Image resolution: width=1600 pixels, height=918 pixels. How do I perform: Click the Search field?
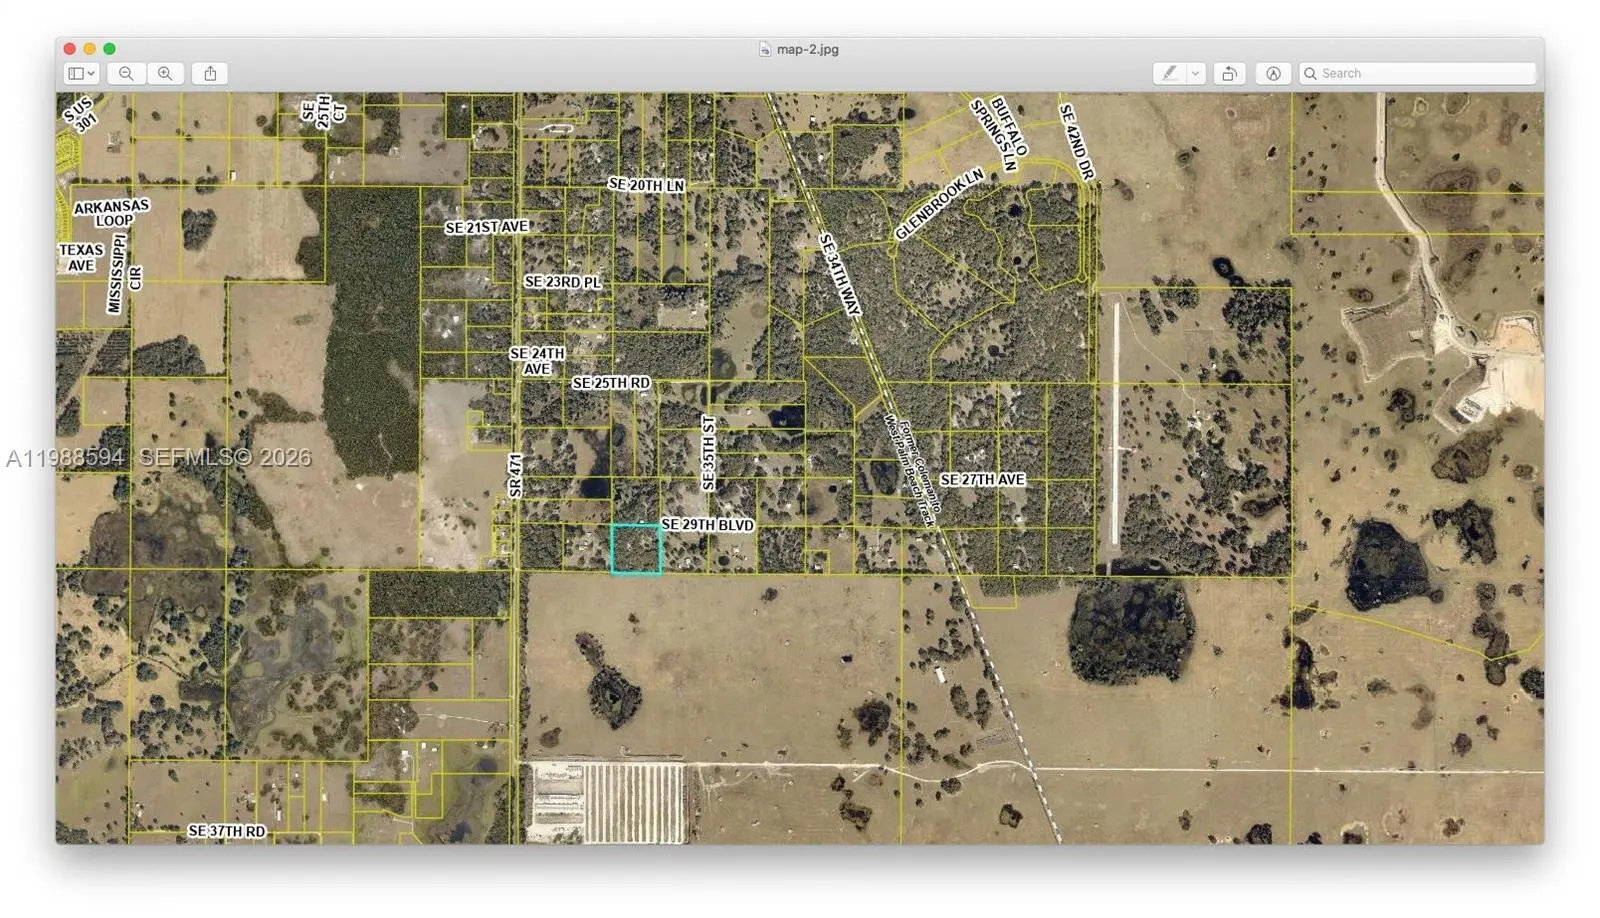click(1425, 73)
